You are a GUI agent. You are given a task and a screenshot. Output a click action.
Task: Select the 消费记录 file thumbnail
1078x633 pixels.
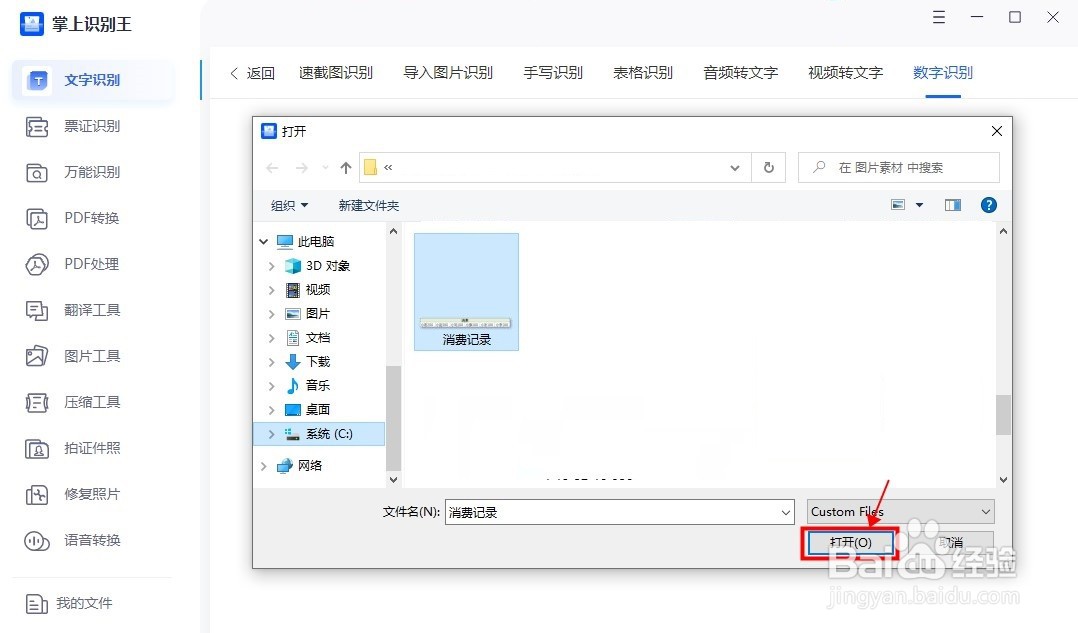[x=466, y=291]
